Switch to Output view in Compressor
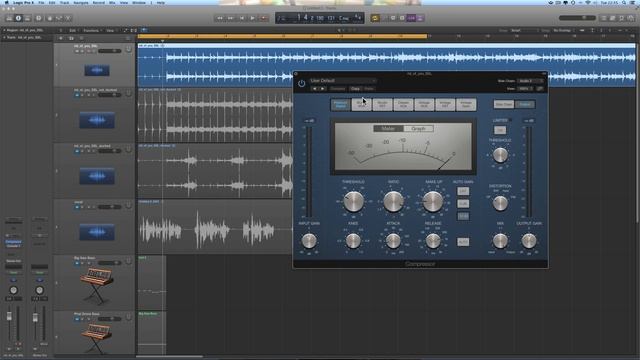This screenshot has width=640, height=360. 525,104
